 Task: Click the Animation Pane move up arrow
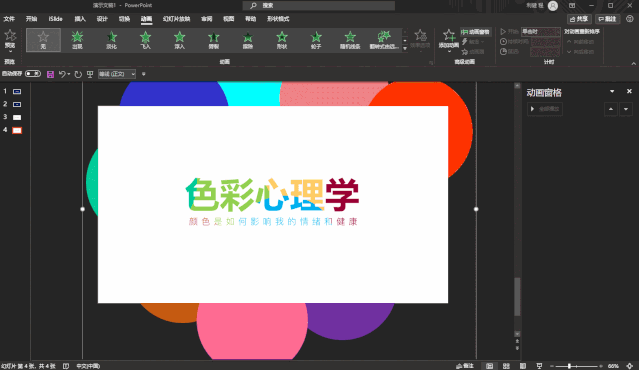point(610,109)
